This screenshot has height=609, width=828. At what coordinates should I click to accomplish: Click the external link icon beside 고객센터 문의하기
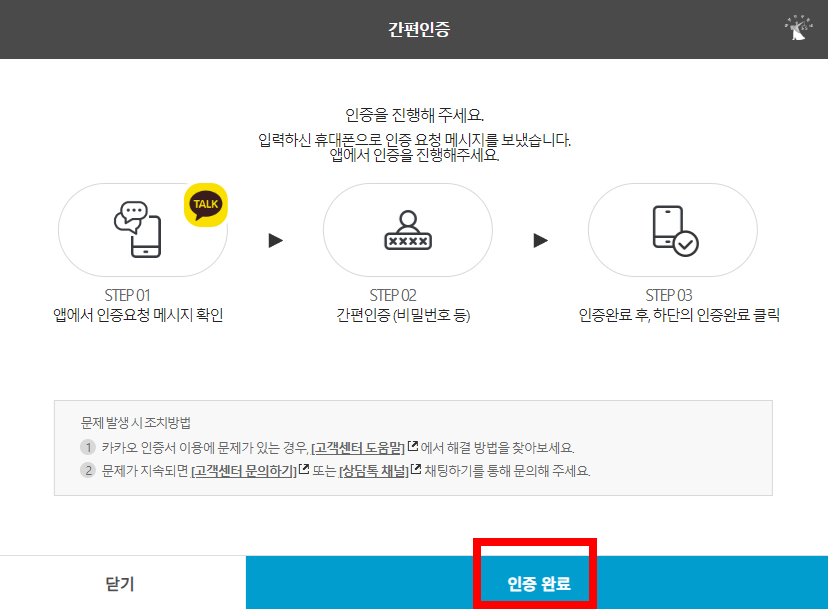click(302, 470)
